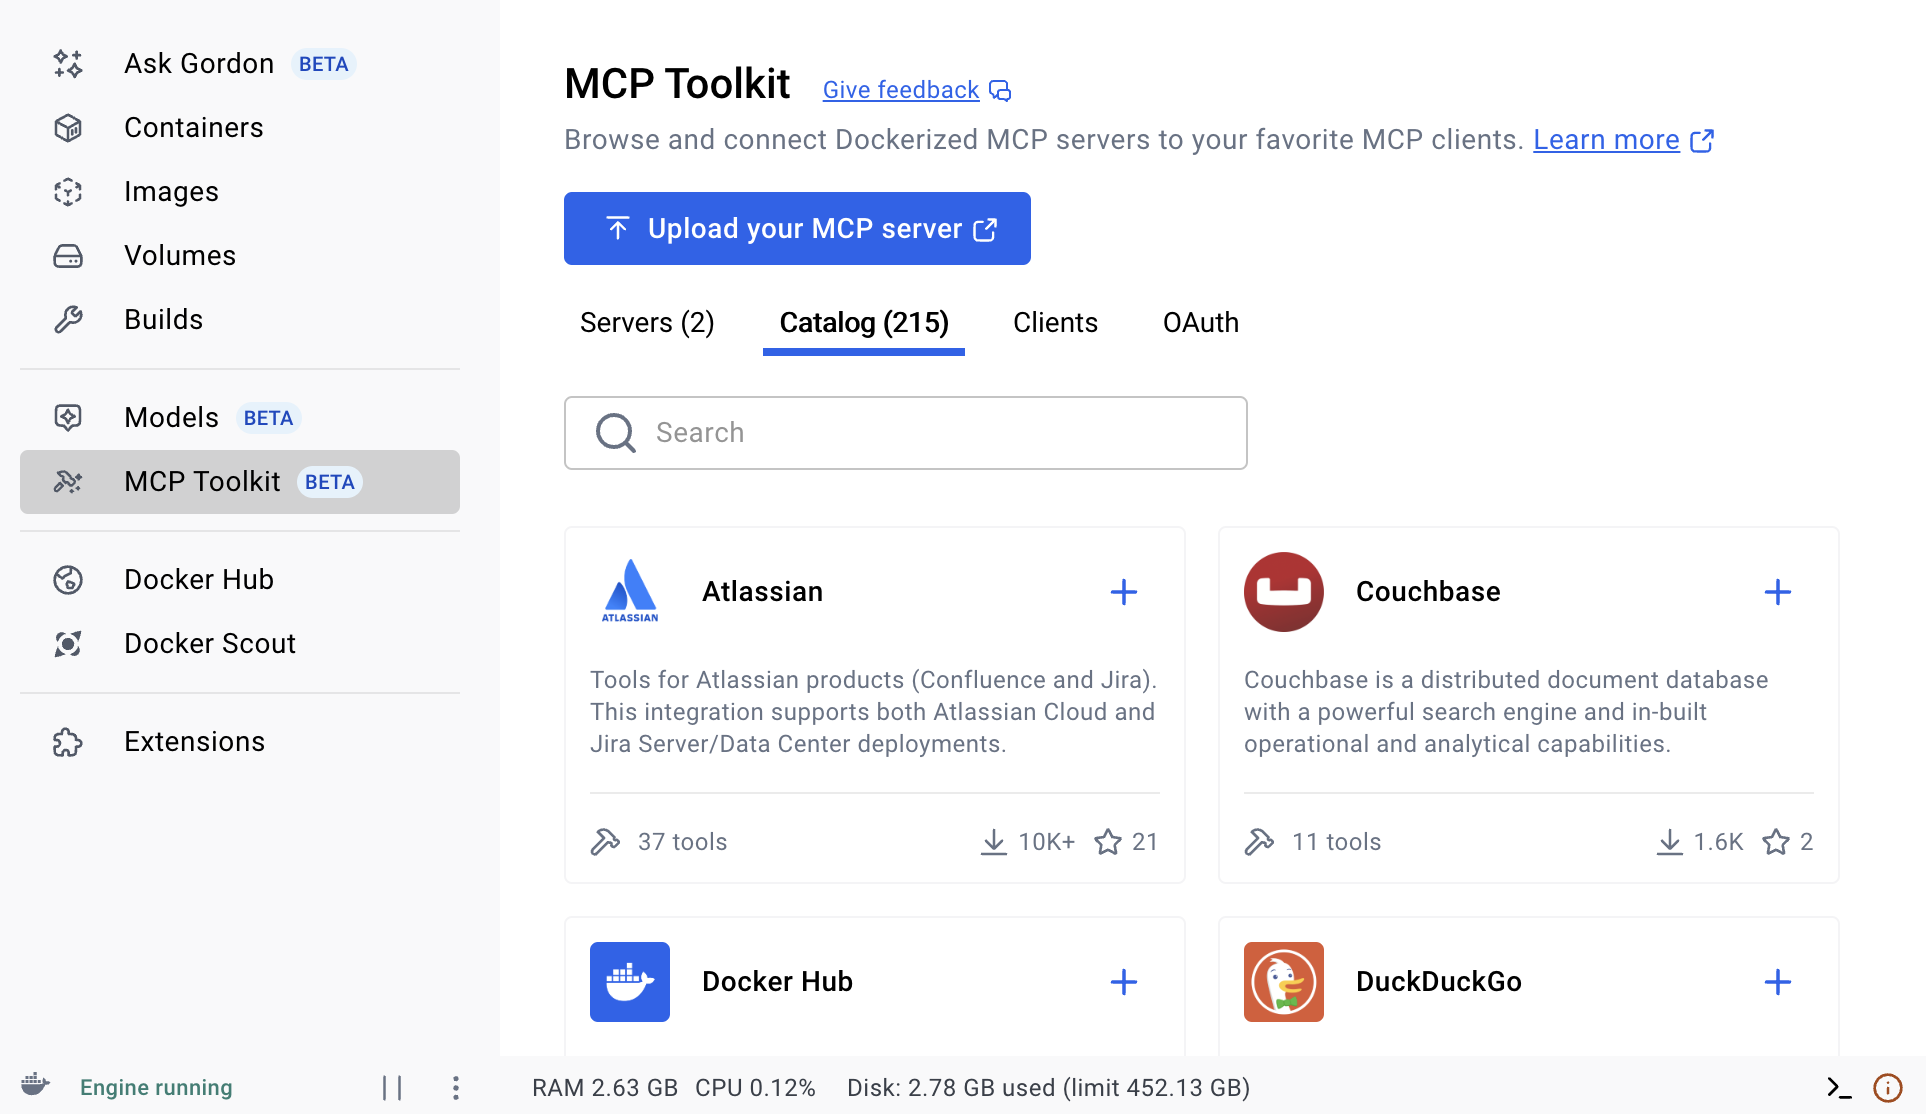The height and width of the screenshot is (1114, 1926).
Task: Switch to Servers (2) tab
Action: 647,323
